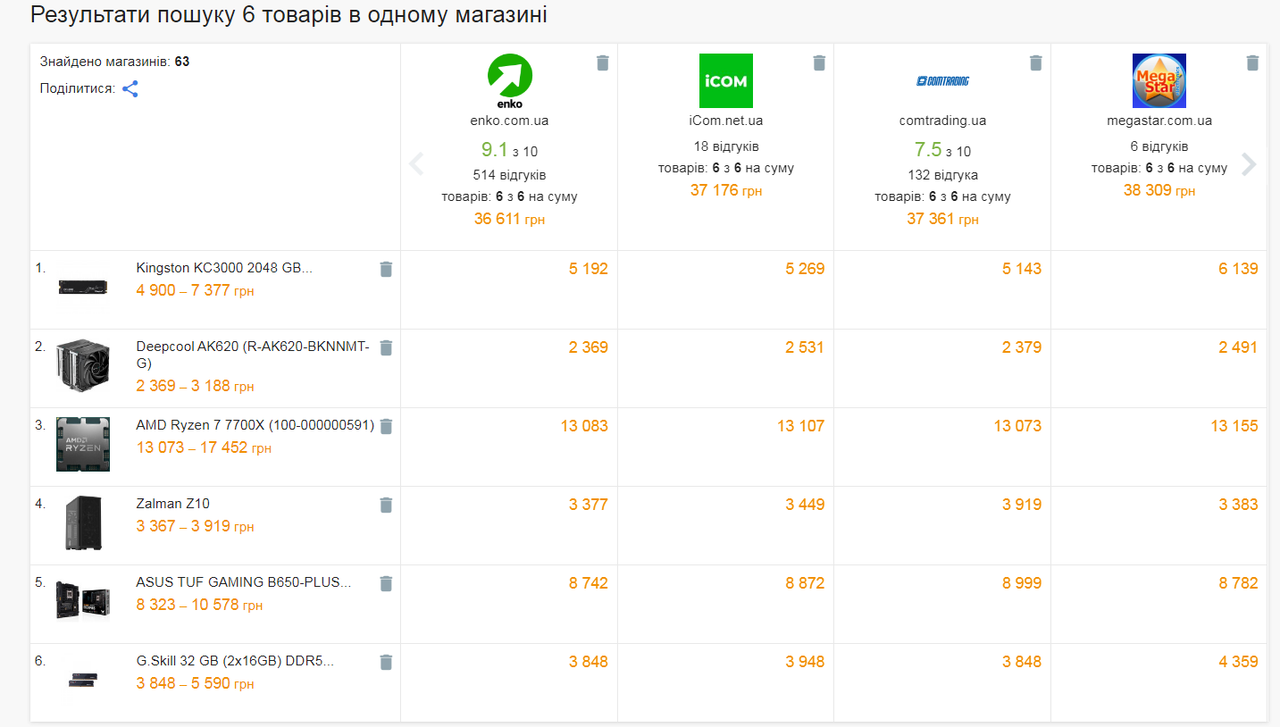Open the MegaStar store logo
Image resolution: width=1280 pixels, height=727 pixels.
[1159, 81]
